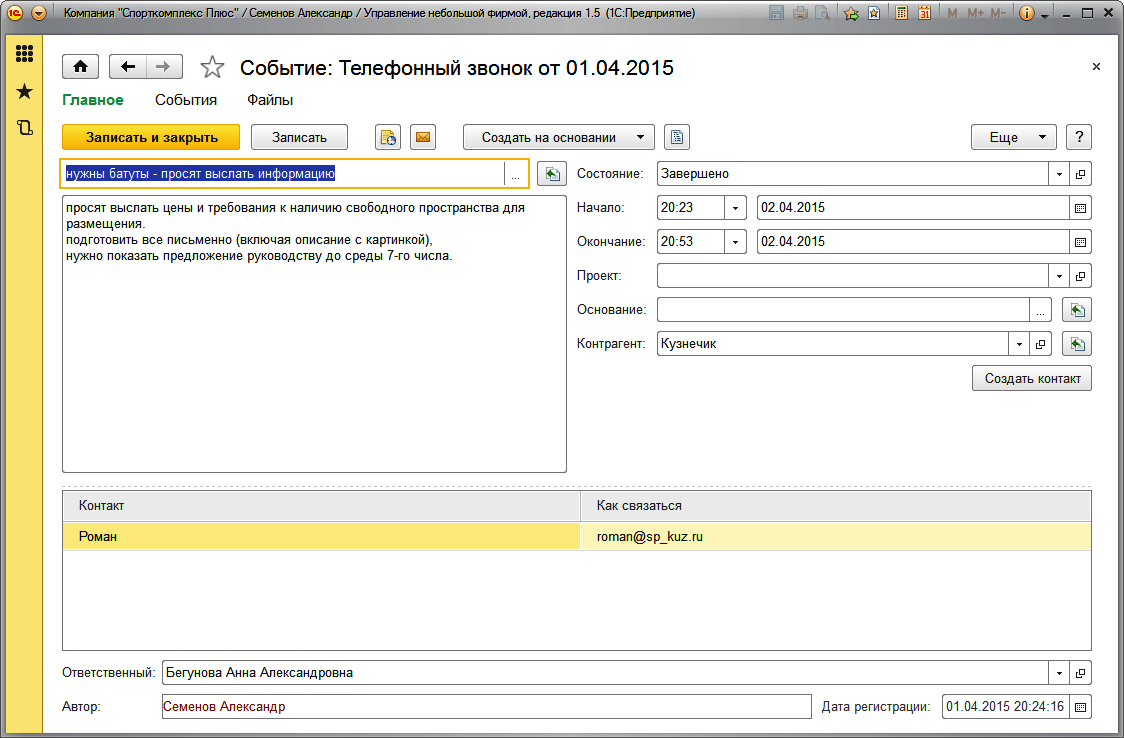Open Создать на основании dropdown
The width and height of the screenshot is (1124, 738).
pos(558,137)
